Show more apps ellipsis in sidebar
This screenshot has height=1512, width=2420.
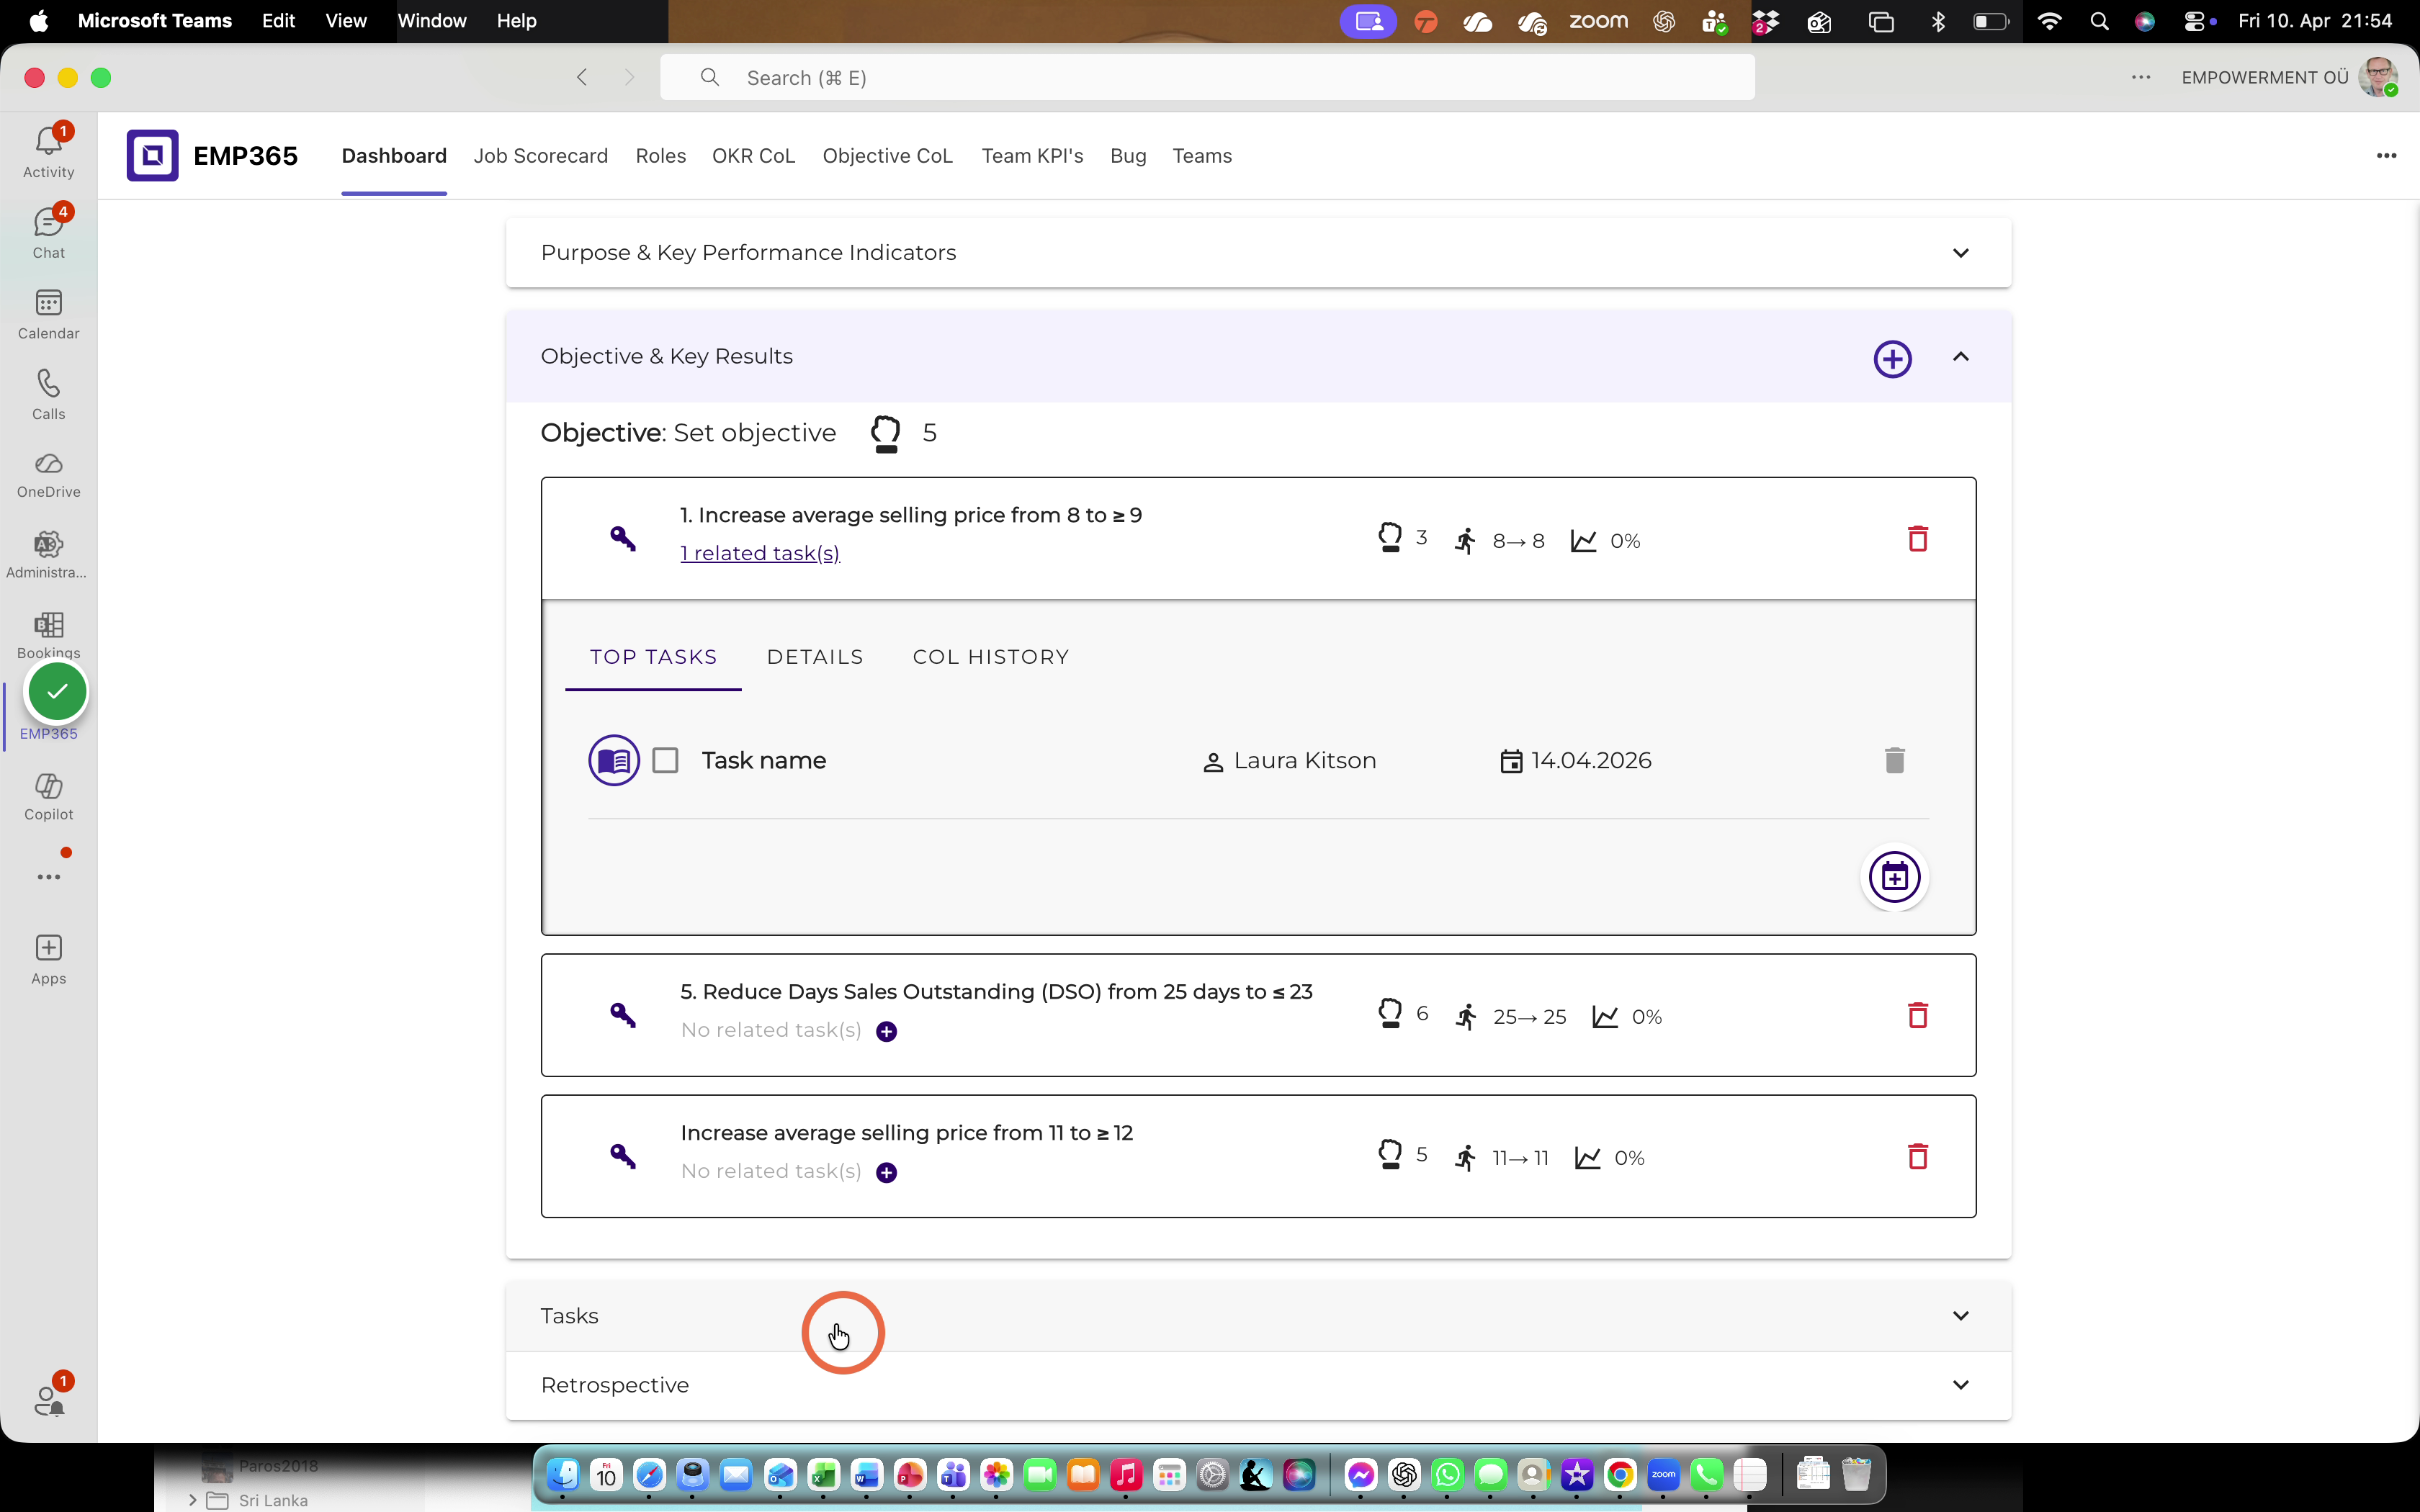(x=48, y=877)
